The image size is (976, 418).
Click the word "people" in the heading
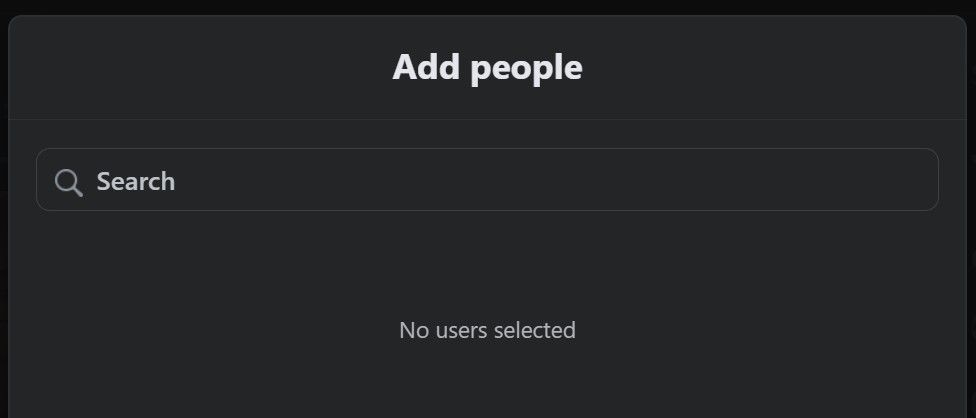coord(526,68)
